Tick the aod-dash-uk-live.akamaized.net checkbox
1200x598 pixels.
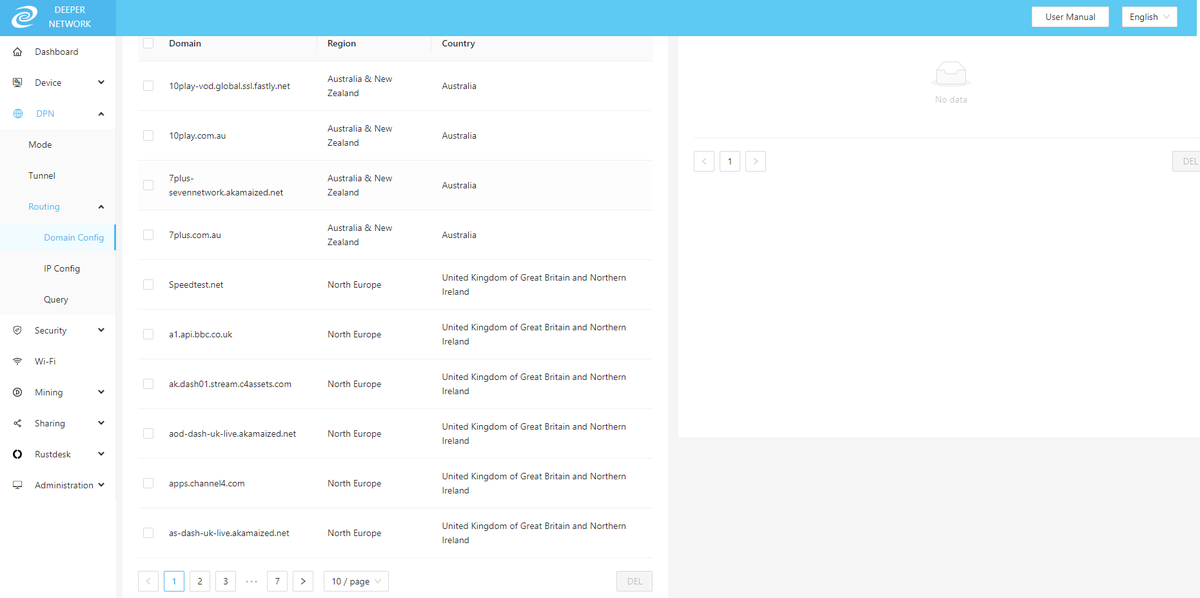tap(148, 434)
